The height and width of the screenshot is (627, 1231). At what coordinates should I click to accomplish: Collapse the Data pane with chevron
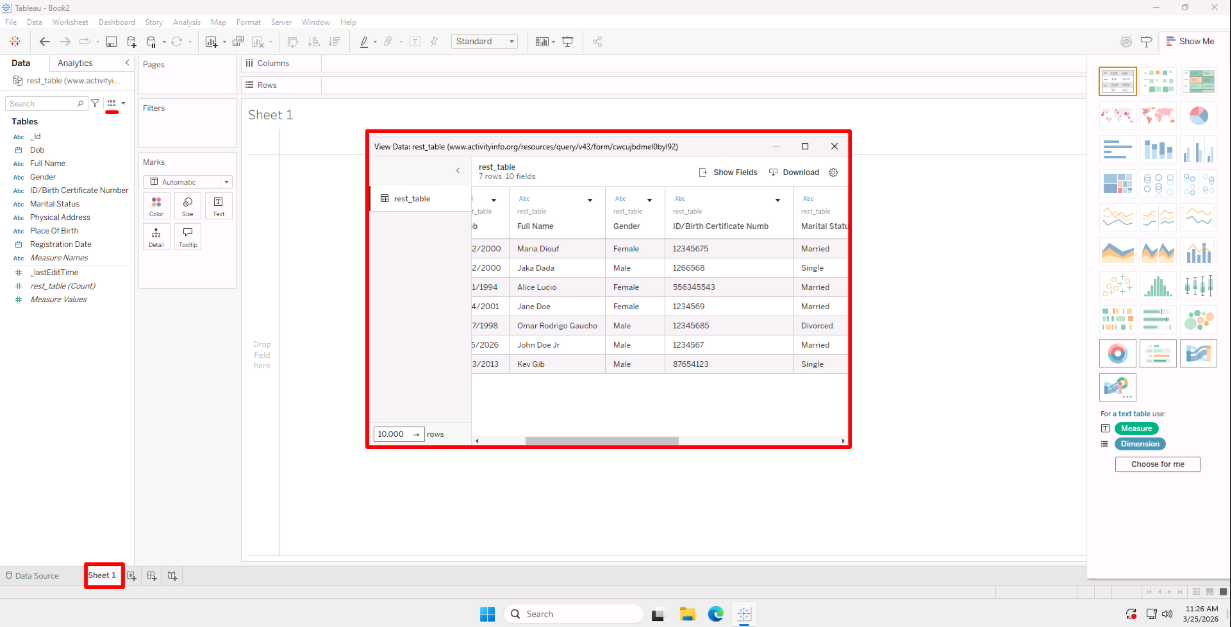click(127, 63)
